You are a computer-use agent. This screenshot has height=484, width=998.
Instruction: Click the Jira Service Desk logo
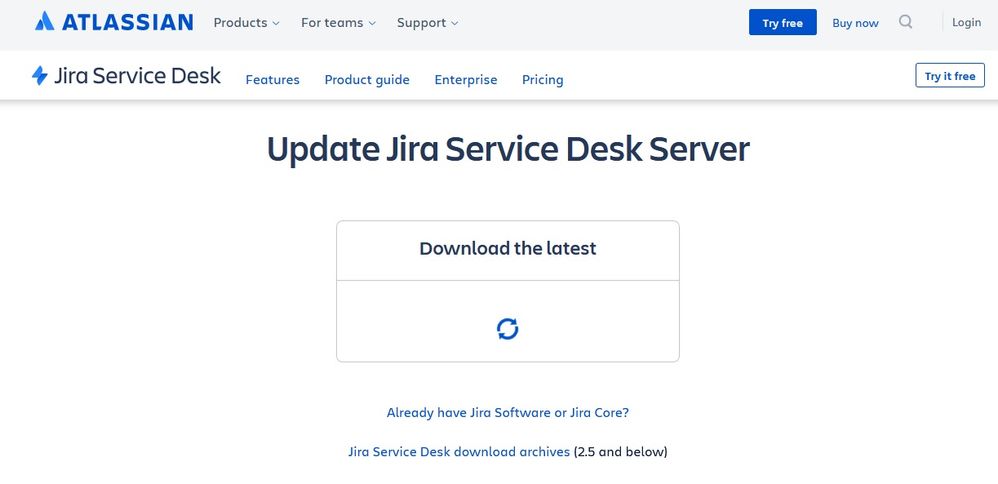[126, 76]
